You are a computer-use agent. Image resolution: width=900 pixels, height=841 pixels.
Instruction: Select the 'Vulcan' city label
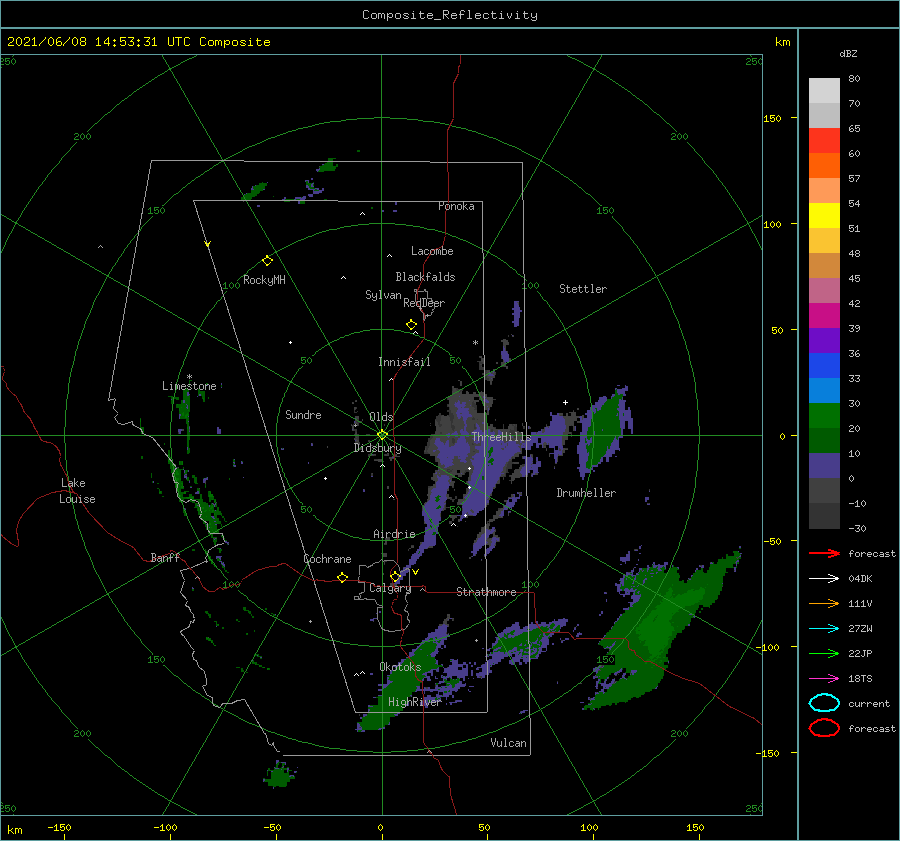point(509,743)
